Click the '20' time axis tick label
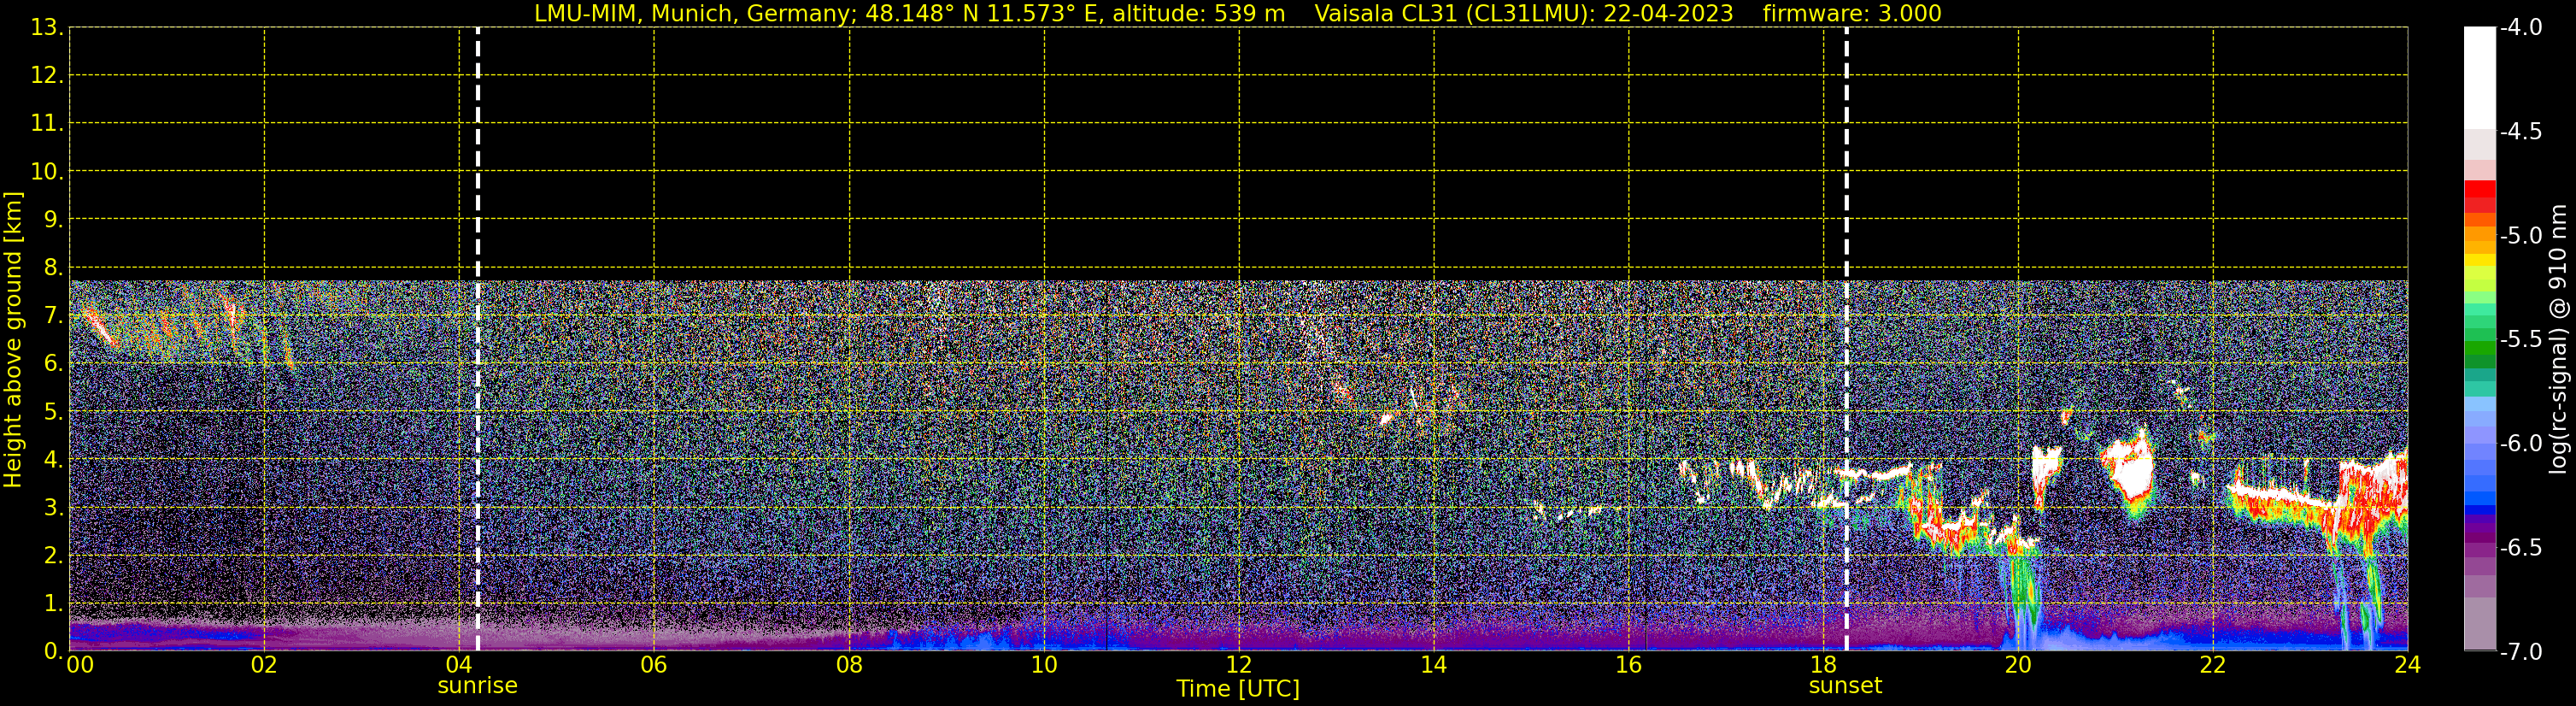 click(2018, 665)
